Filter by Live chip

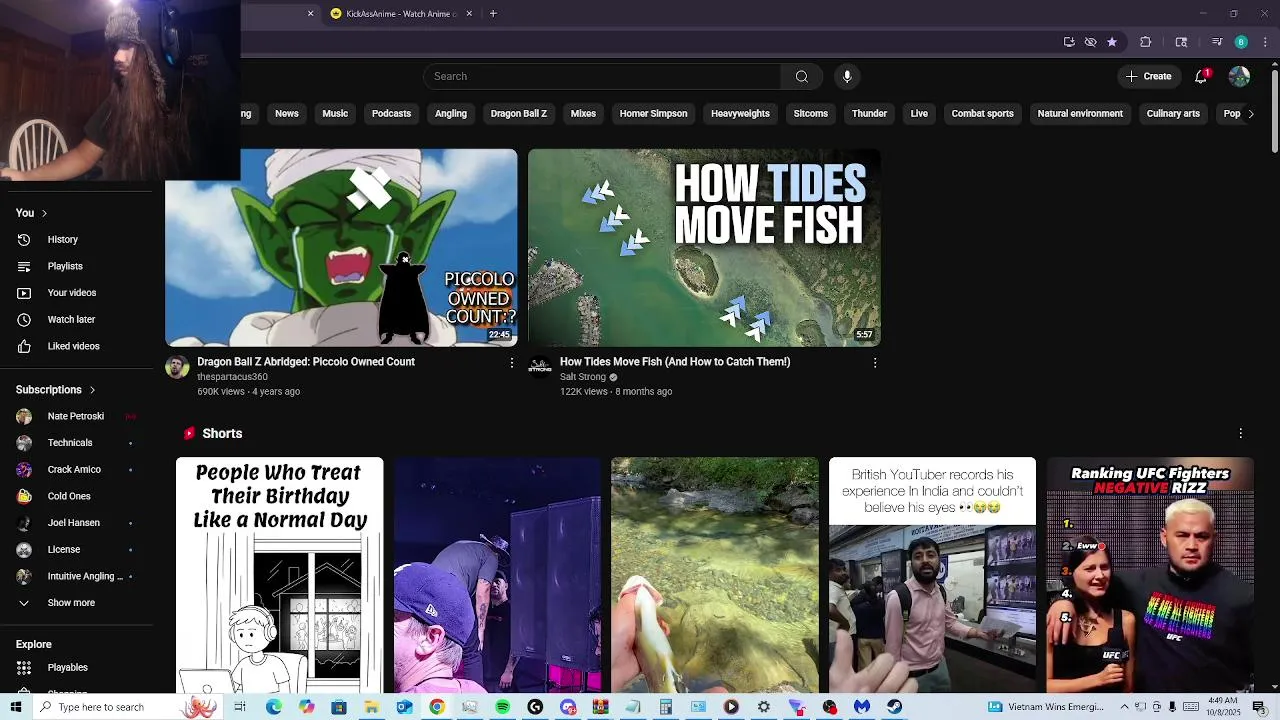(x=919, y=114)
